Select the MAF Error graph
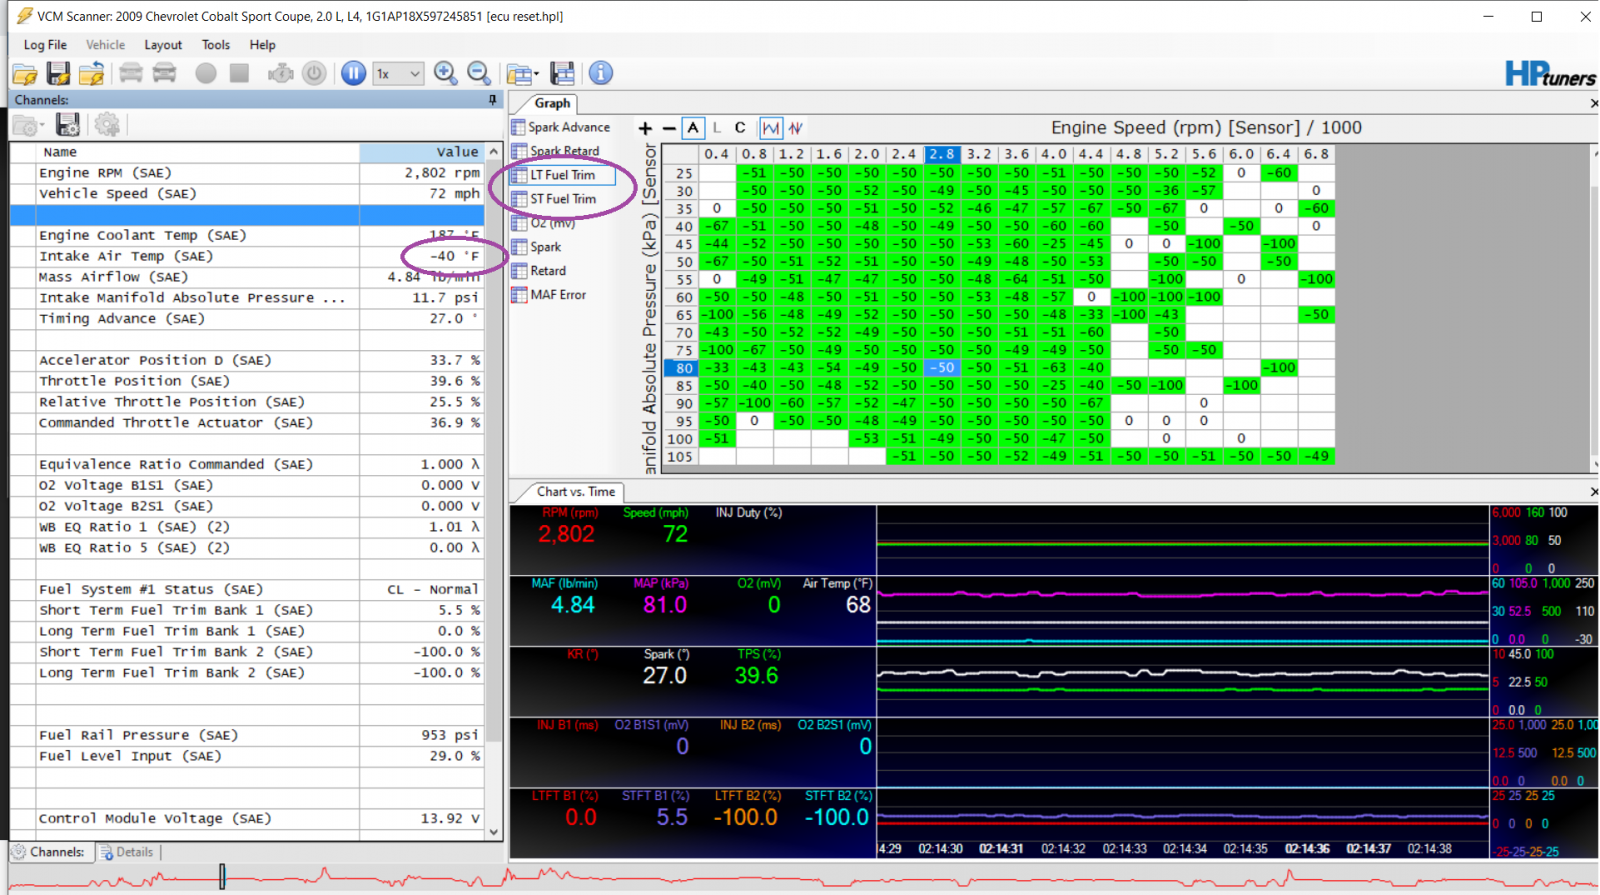The image size is (1600, 895). [549, 295]
